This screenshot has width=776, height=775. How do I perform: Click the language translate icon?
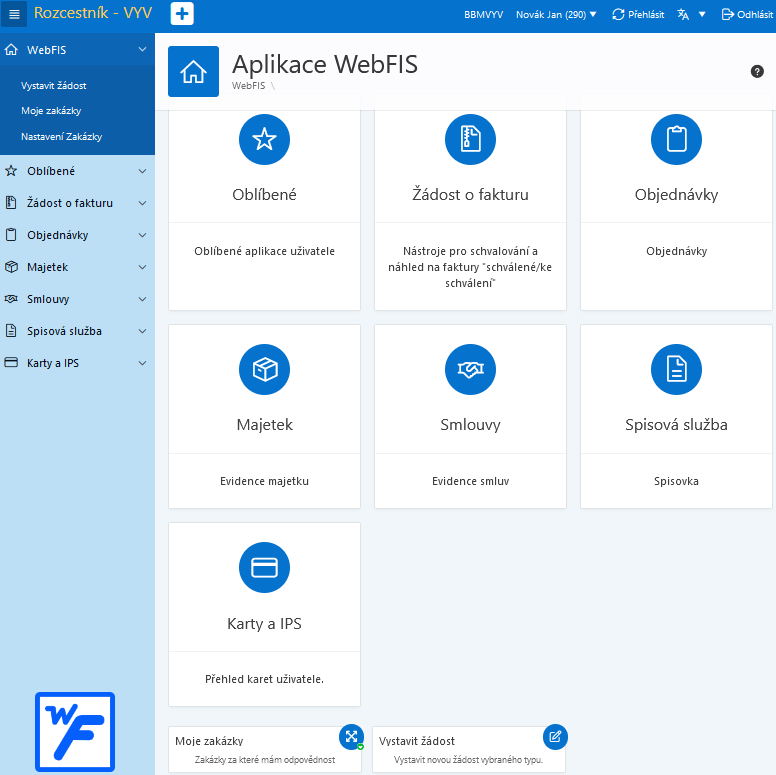(x=683, y=14)
